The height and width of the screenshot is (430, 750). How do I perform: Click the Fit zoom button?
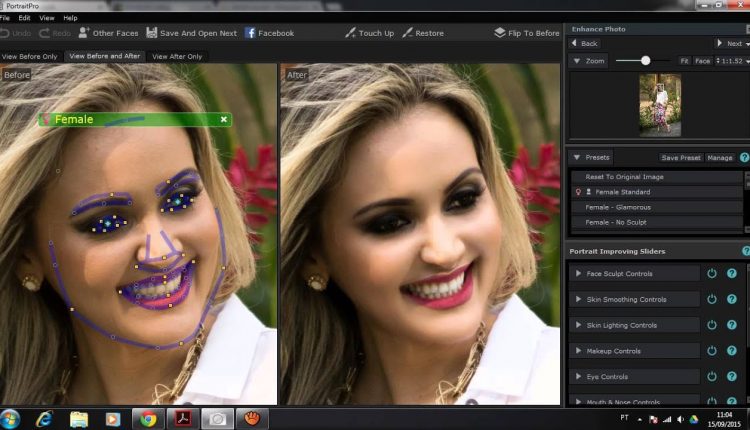[x=684, y=61]
